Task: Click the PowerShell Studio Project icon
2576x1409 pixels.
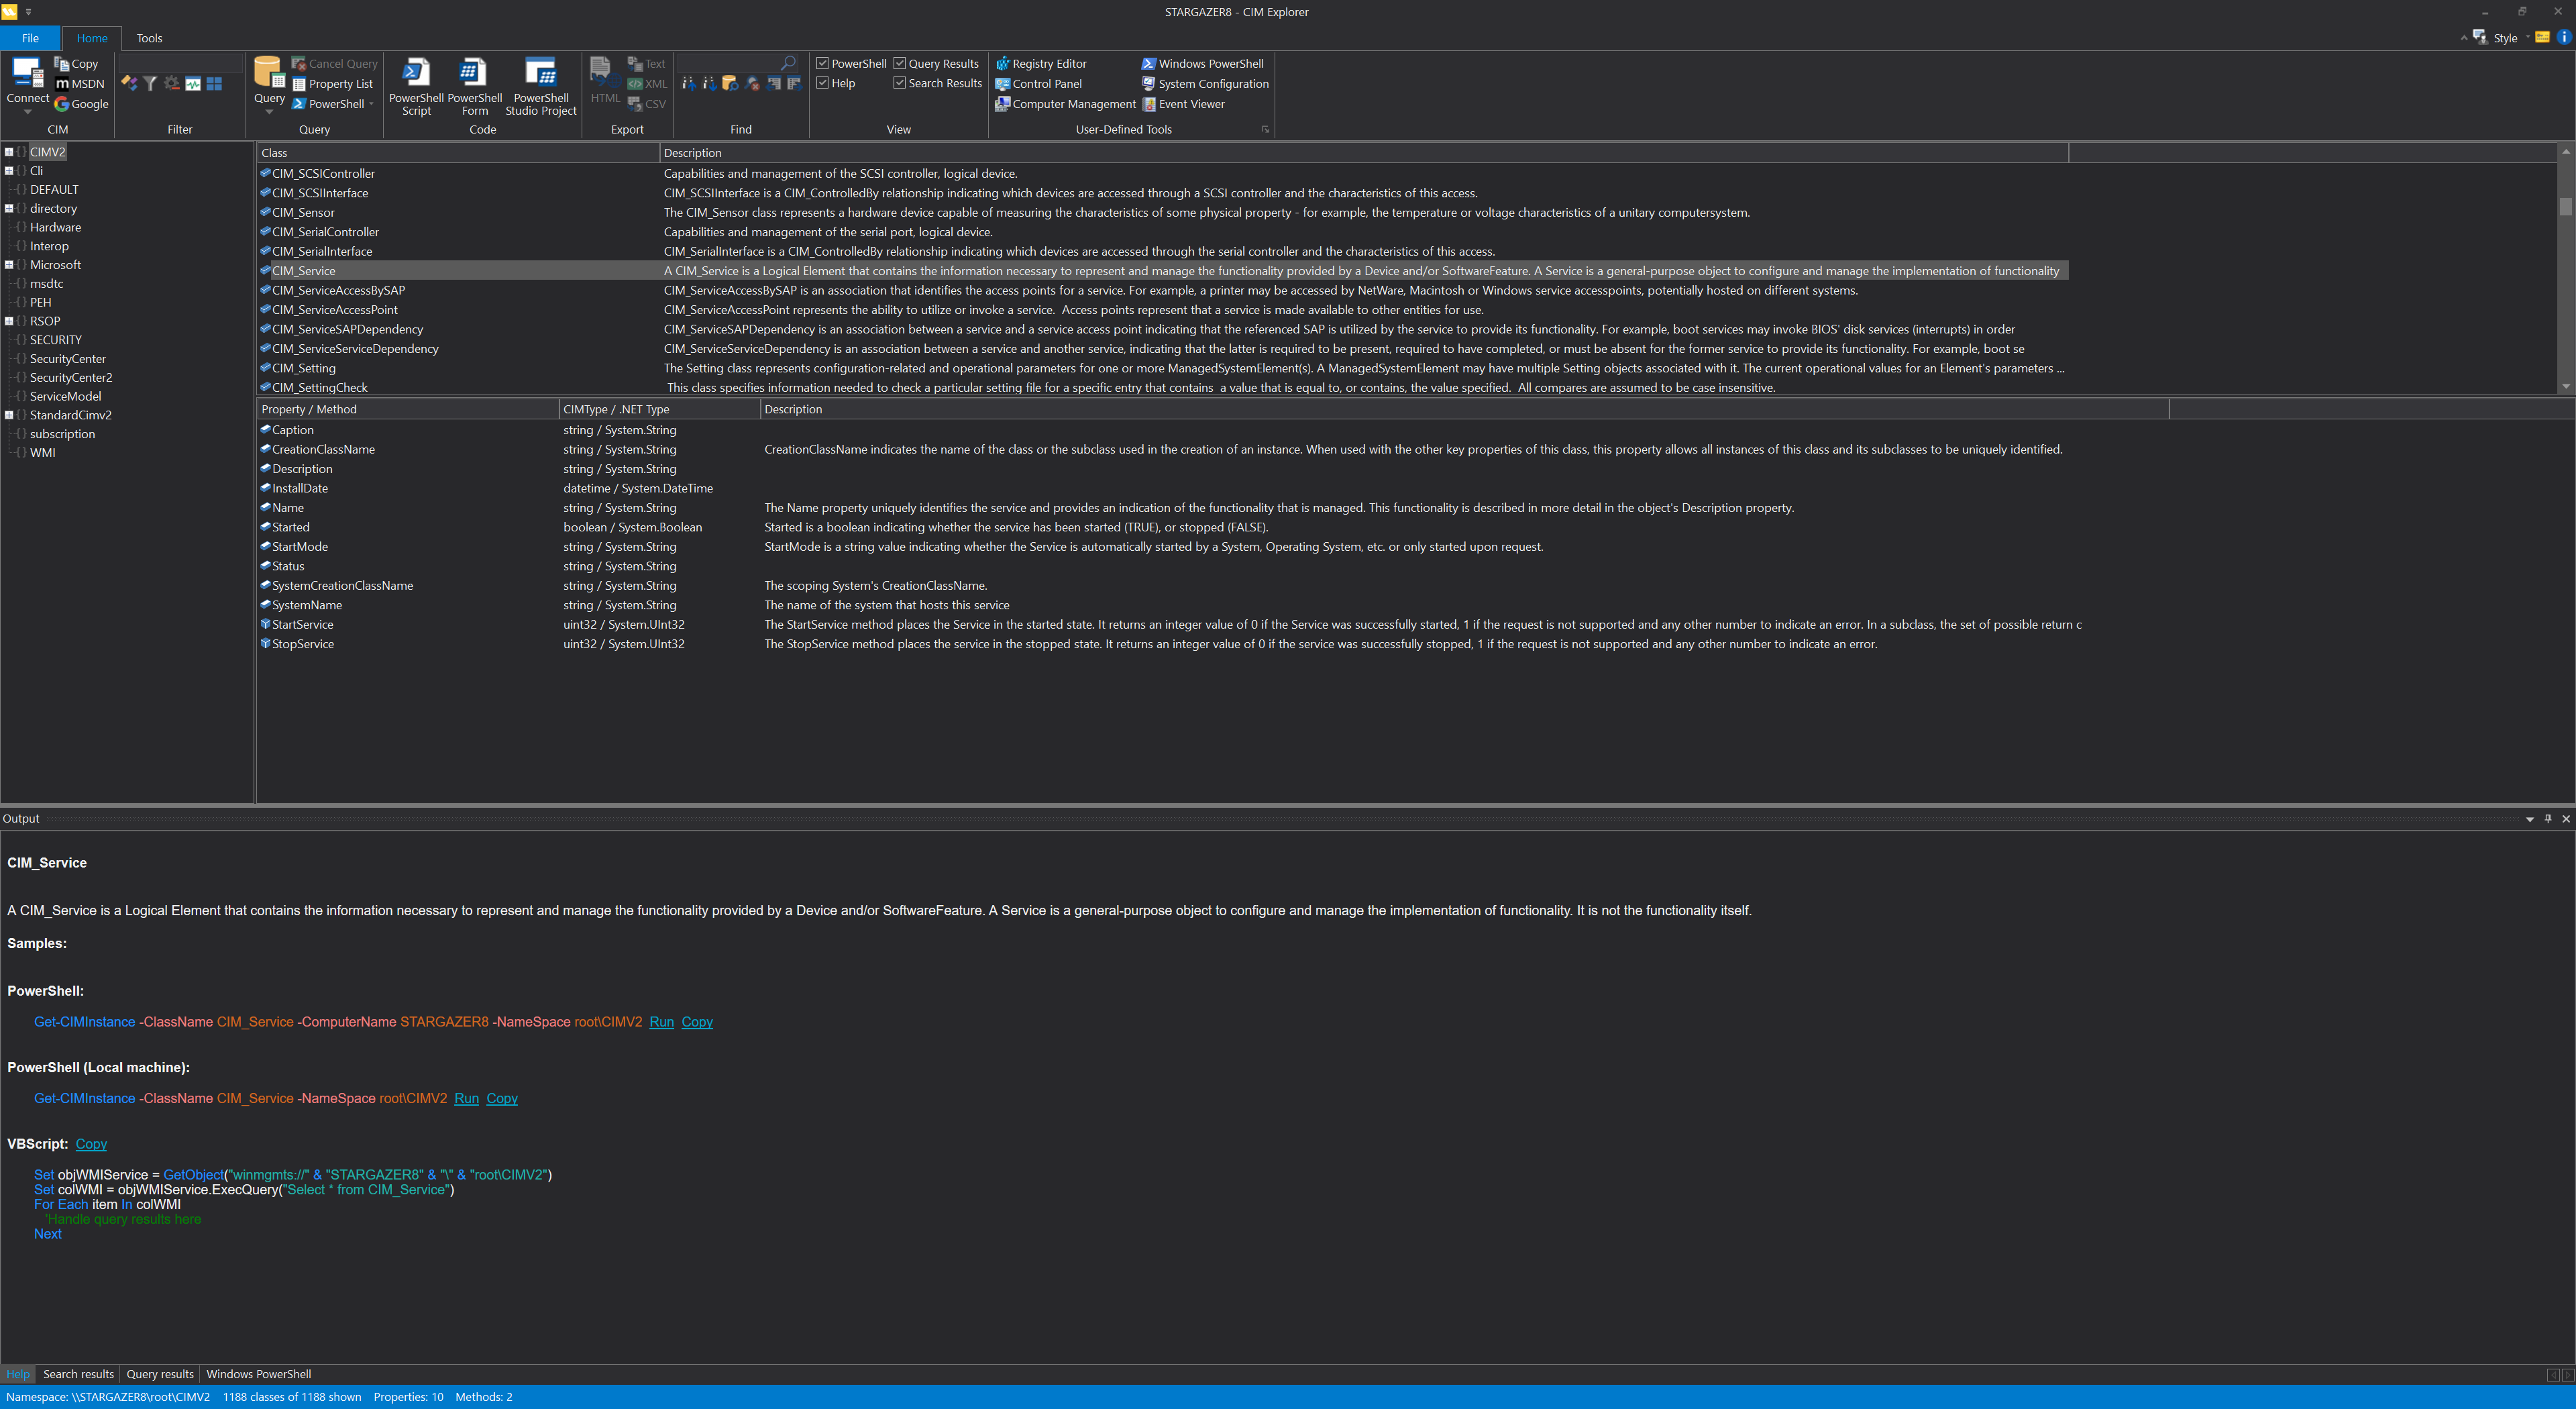Action: click(x=541, y=86)
